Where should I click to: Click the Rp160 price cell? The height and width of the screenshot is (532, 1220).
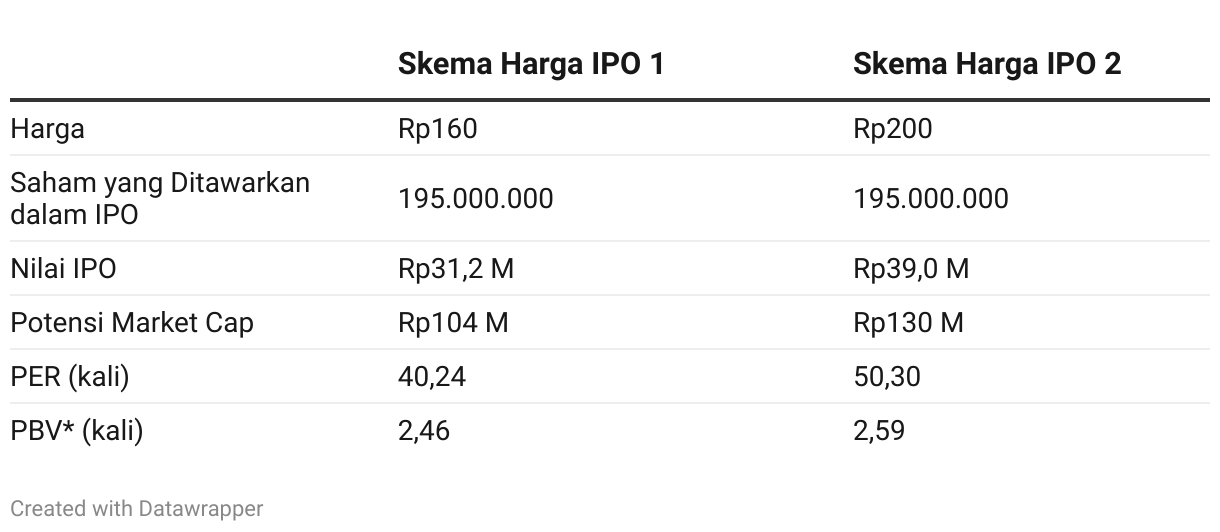(438, 129)
